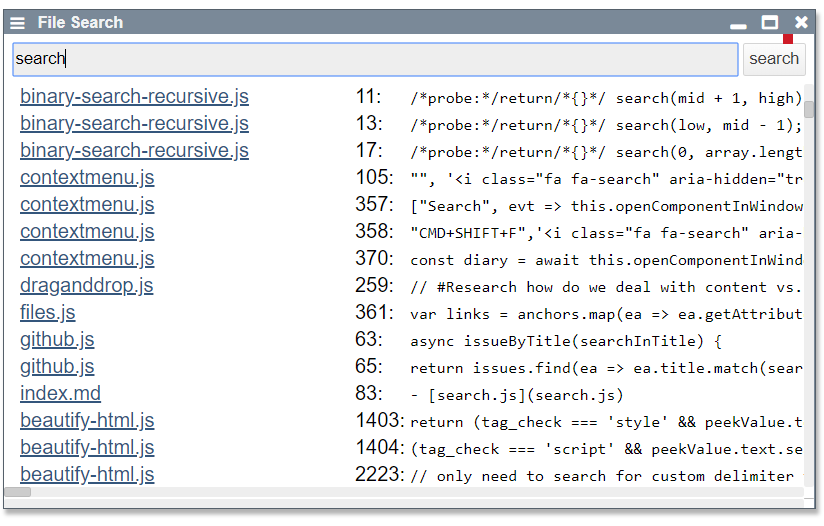Open the draganddrop.js result link
824x526 pixels.
(86, 286)
